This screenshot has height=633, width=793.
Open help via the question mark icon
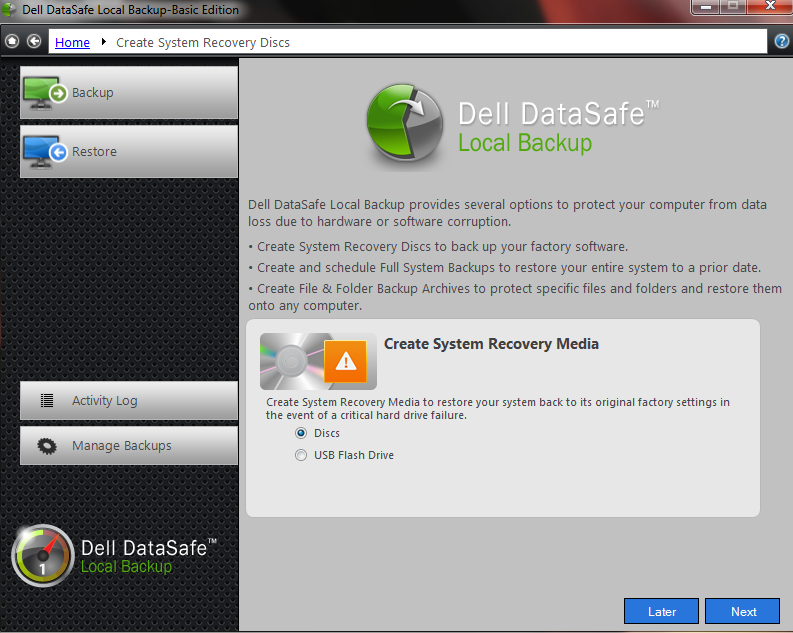(x=781, y=41)
